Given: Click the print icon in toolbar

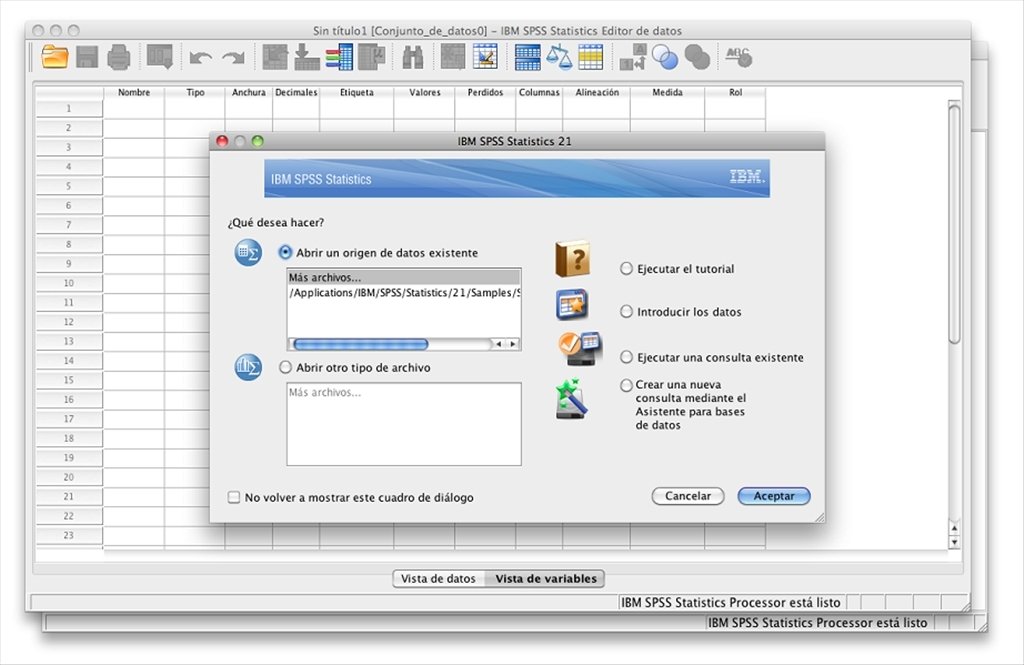Looking at the screenshot, I should (x=119, y=57).
